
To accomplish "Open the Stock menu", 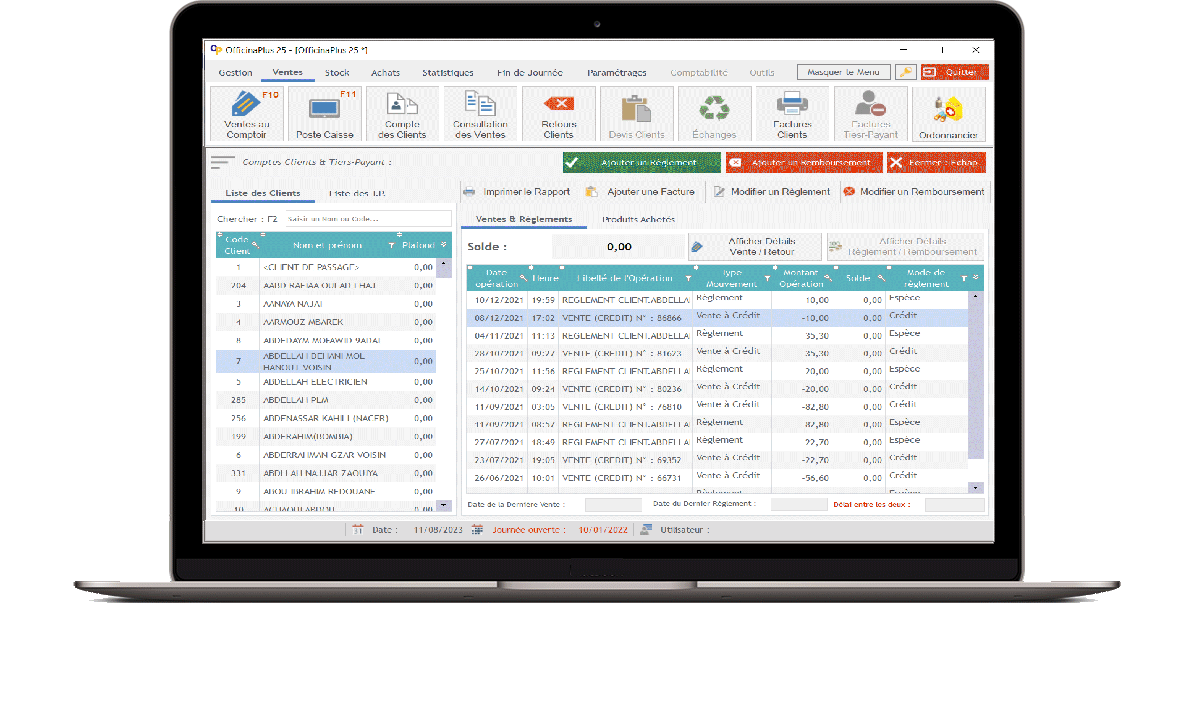I will pos(337,73).
